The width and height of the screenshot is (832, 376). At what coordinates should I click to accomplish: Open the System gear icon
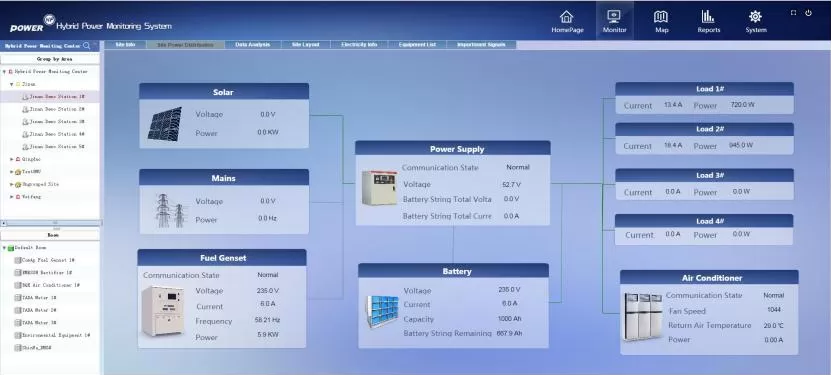click(755, 17)
